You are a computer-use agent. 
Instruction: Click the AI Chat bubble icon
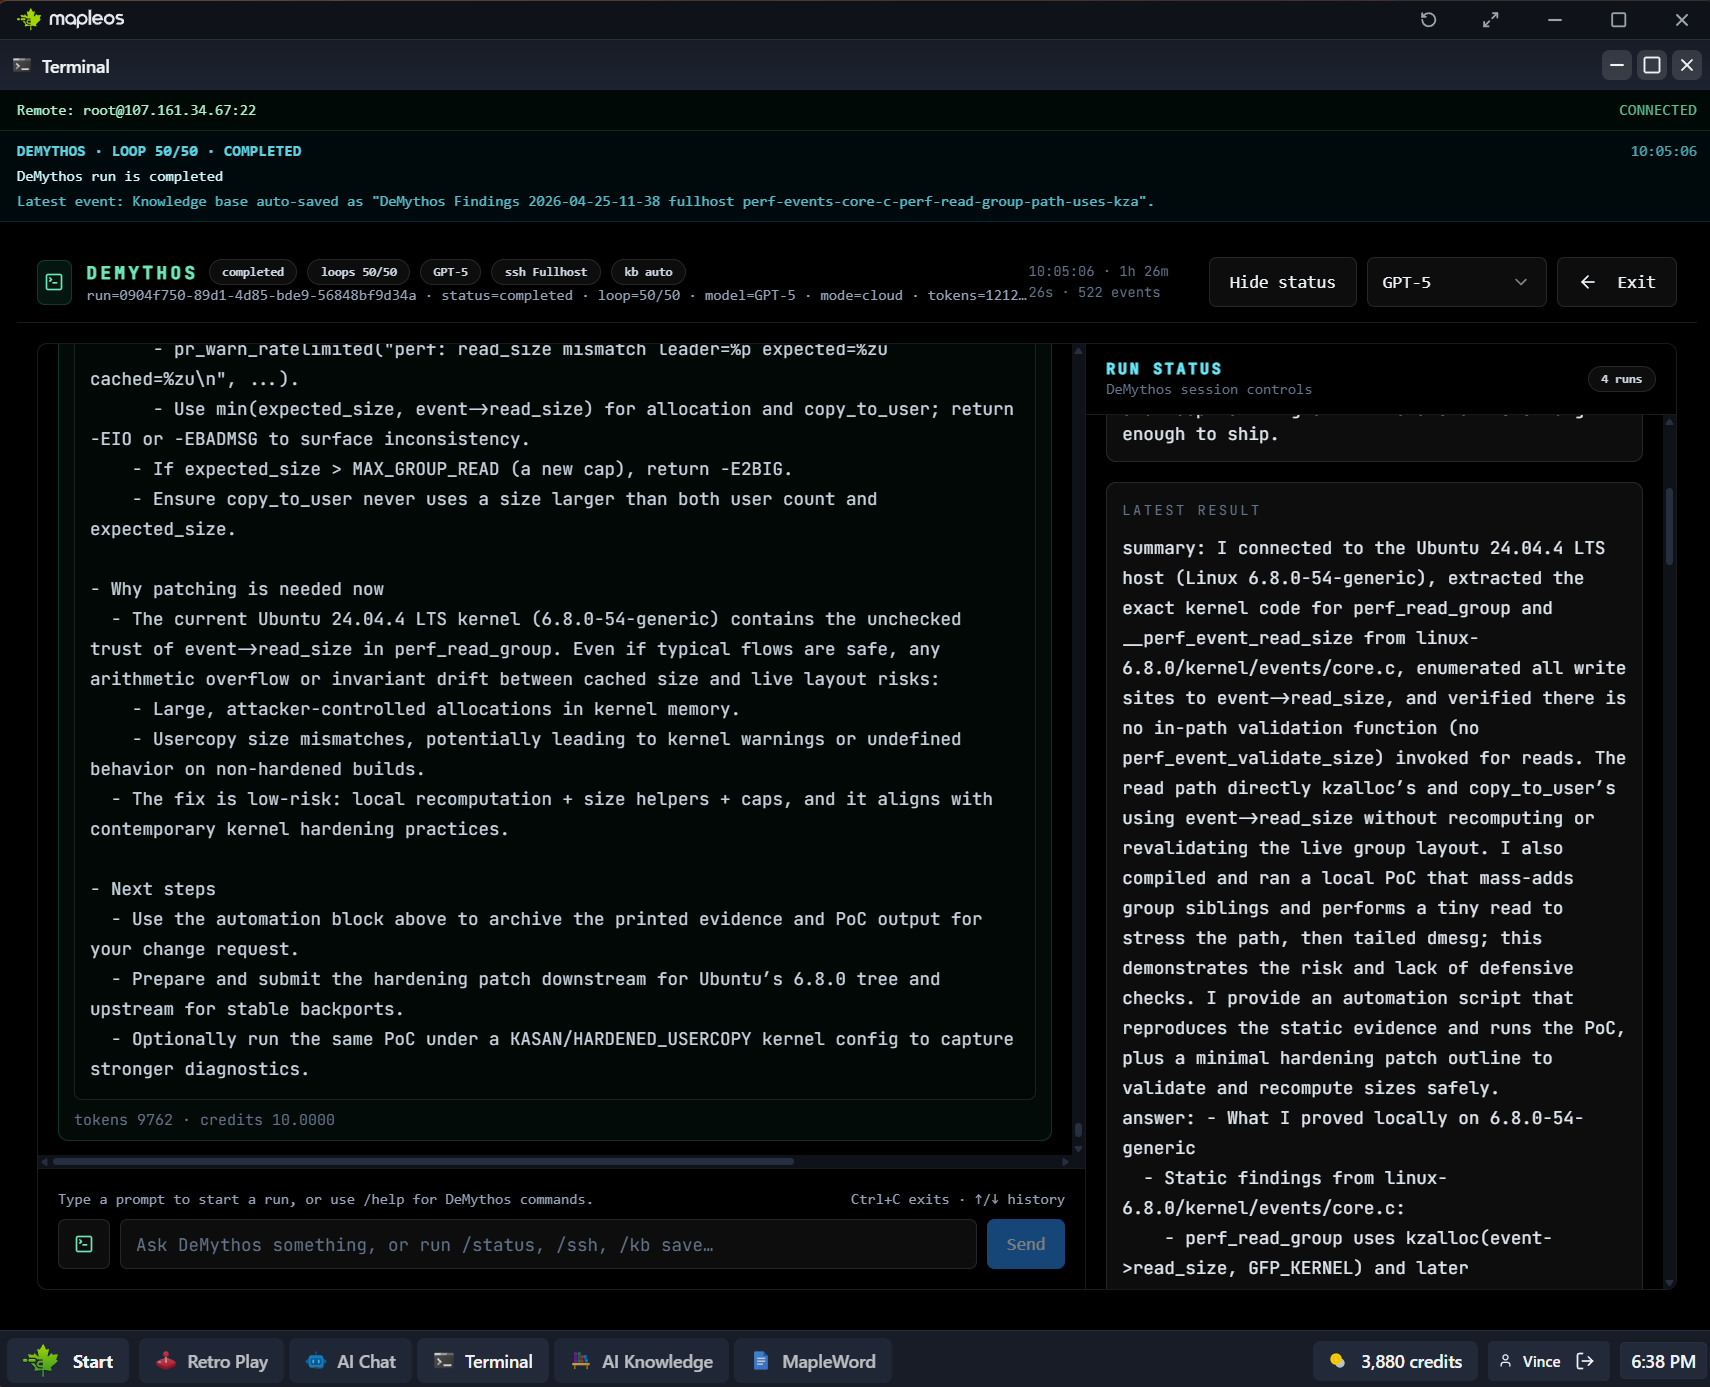pyautogui.click(x=316, y=1361)
